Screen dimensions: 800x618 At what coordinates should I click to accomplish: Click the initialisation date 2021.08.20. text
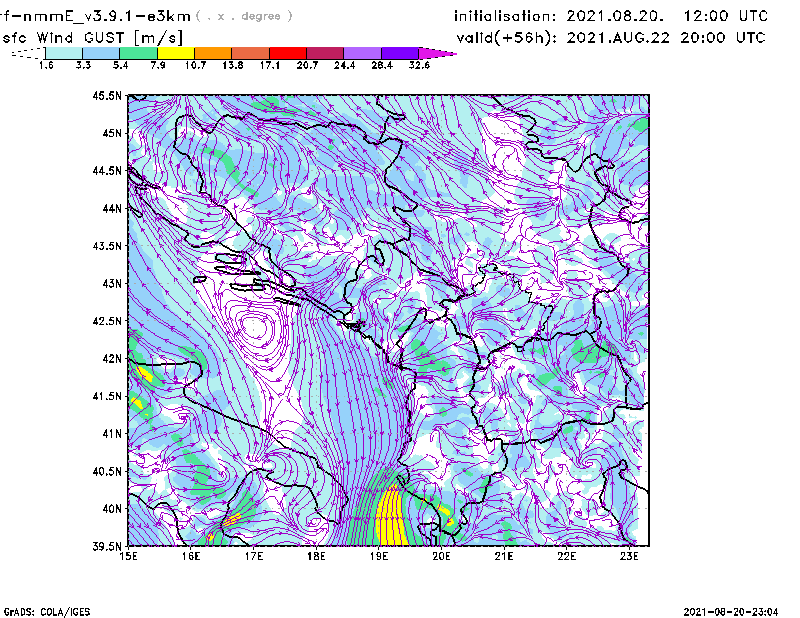pyautogui.click(x=615, y=16)
